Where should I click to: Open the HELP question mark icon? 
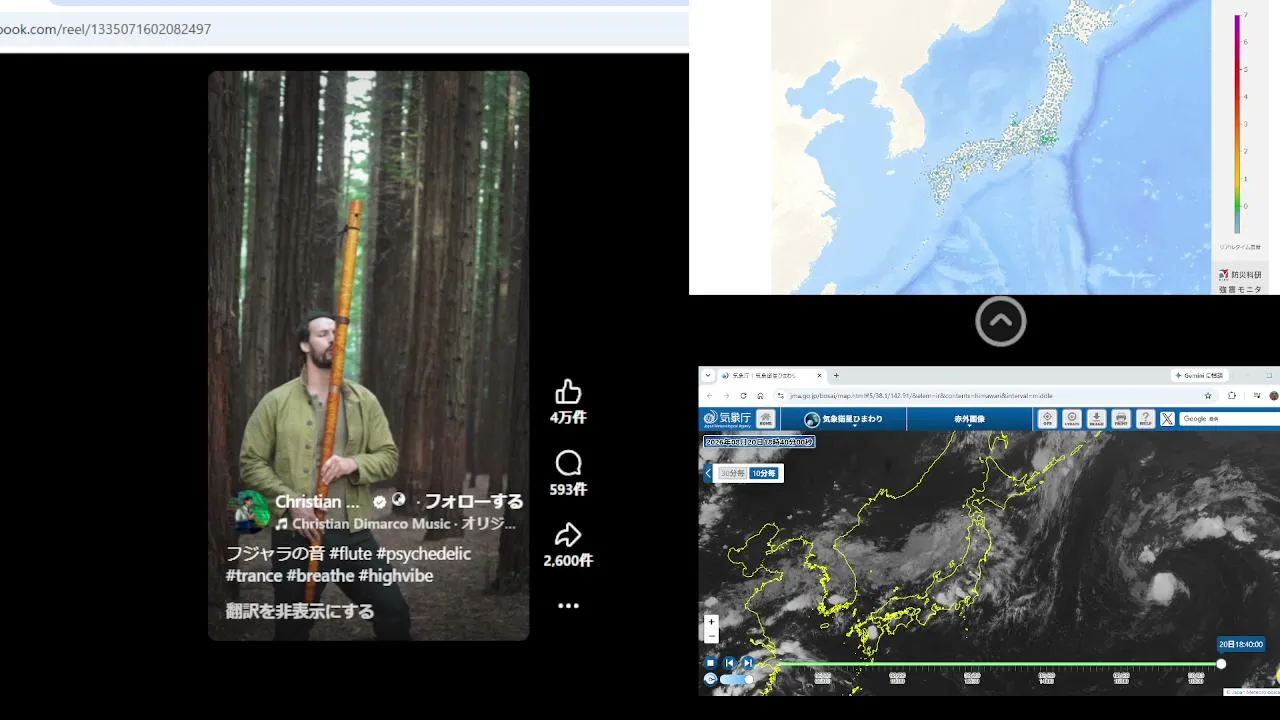1146,419
